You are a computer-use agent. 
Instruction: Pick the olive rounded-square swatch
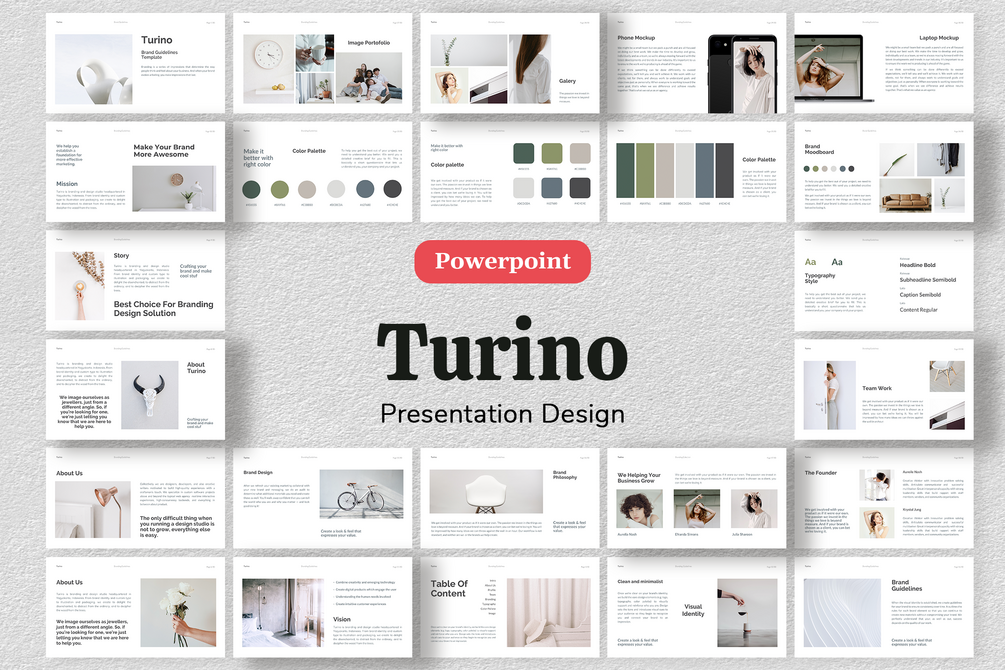pos(552,153)
